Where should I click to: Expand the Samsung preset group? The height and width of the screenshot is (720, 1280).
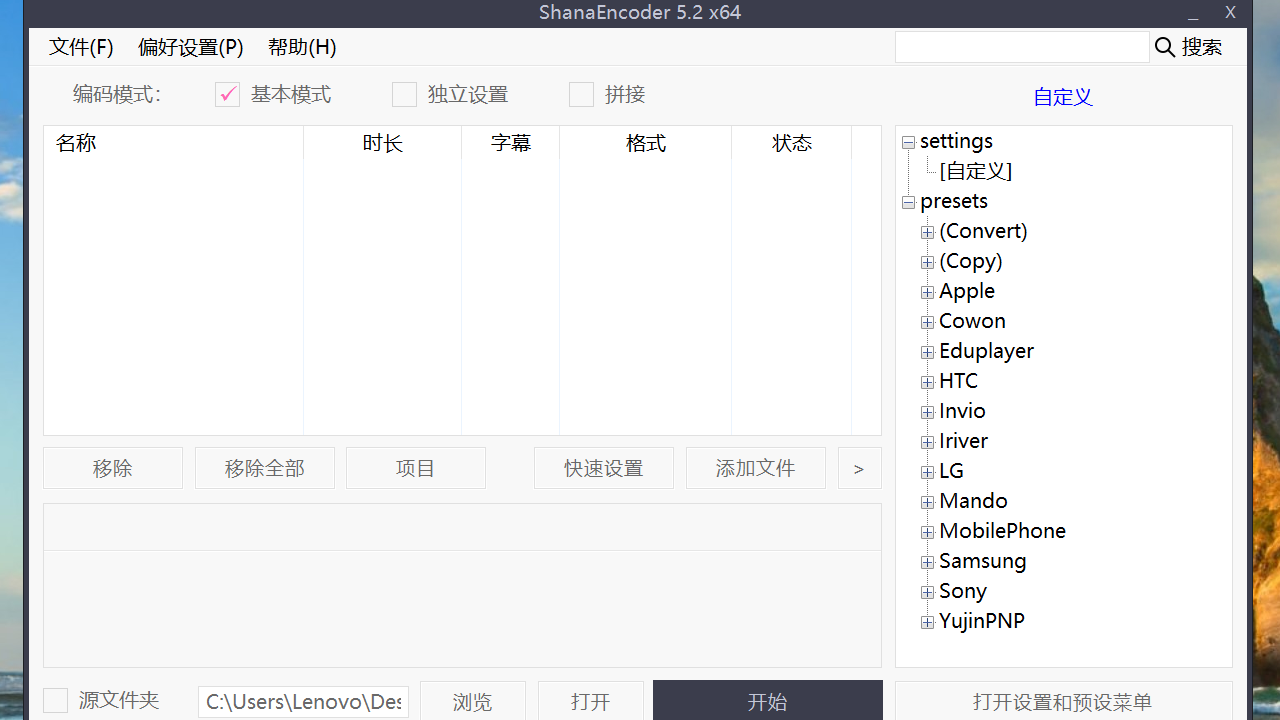tap(927, 561)
